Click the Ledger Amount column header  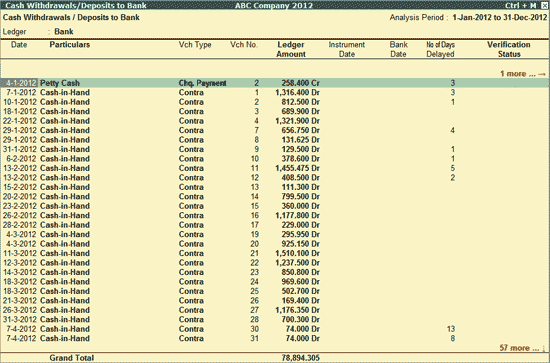291,49
